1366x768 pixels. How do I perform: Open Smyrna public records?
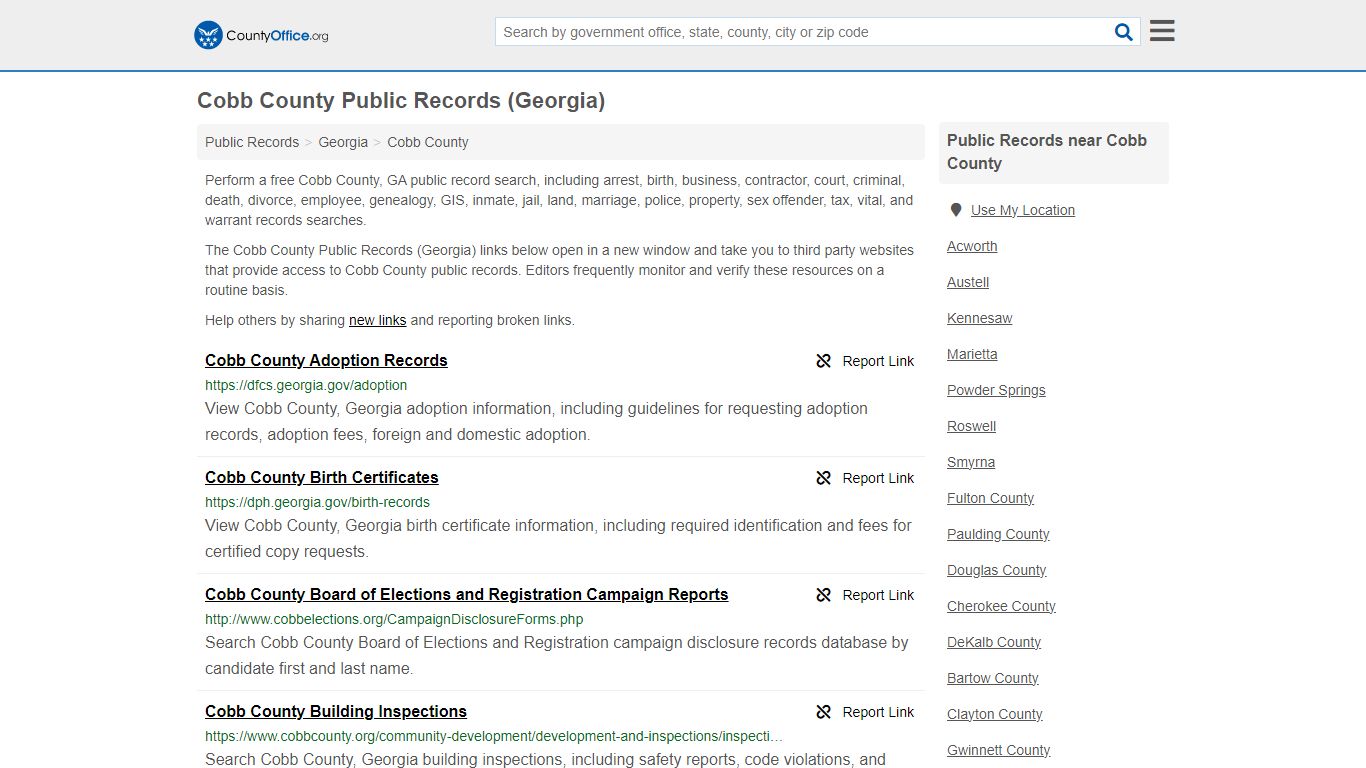(971, 462)
